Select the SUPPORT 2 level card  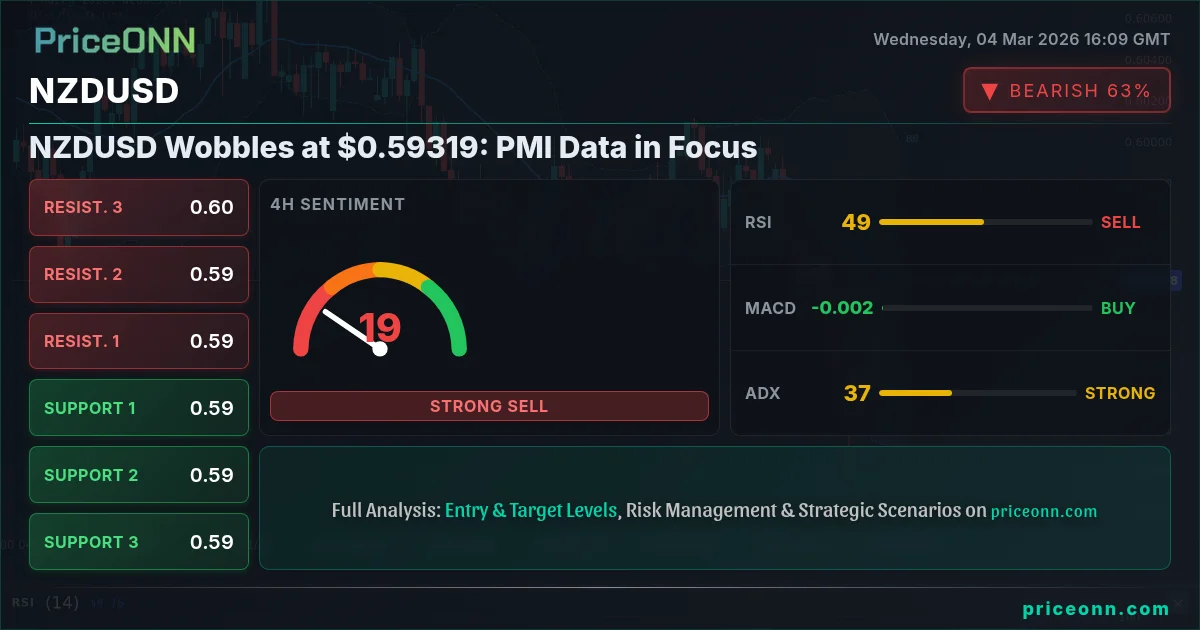click(x=139, y=475)
